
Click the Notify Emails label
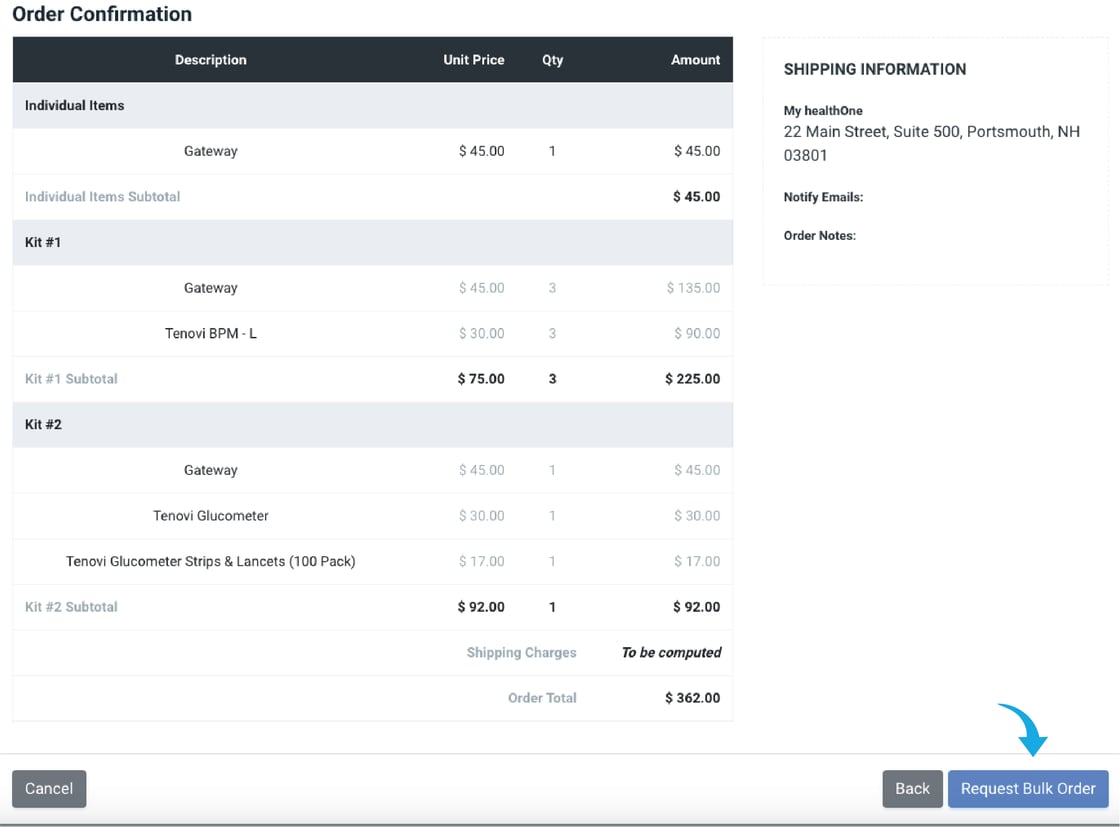(x=823, y=197)
